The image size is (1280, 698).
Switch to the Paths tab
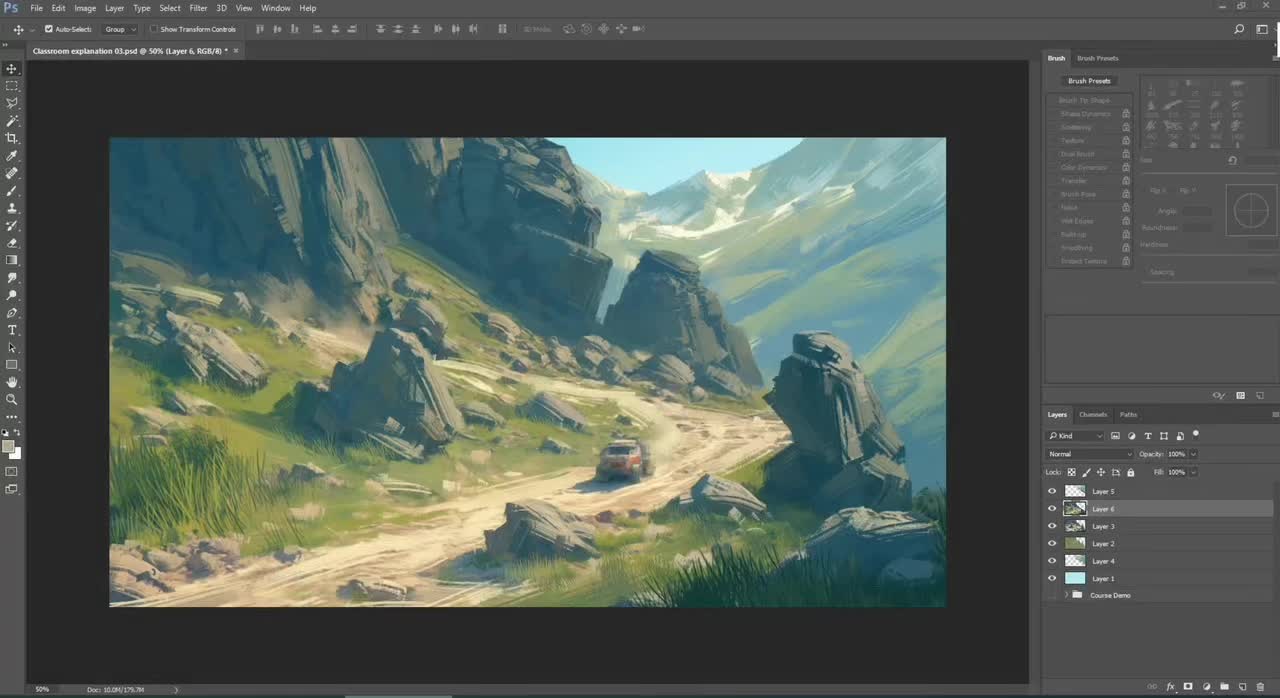[1128, 414]
